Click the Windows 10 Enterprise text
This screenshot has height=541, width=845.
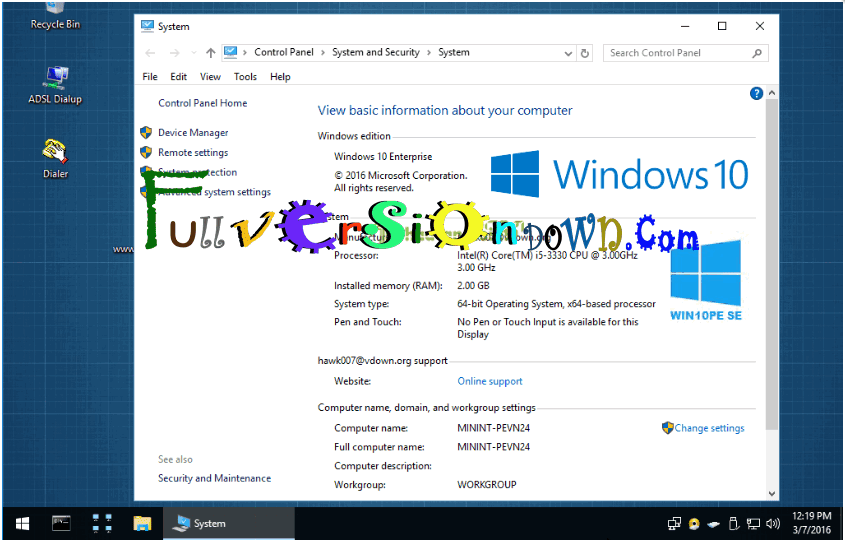(x=383, y=156)
